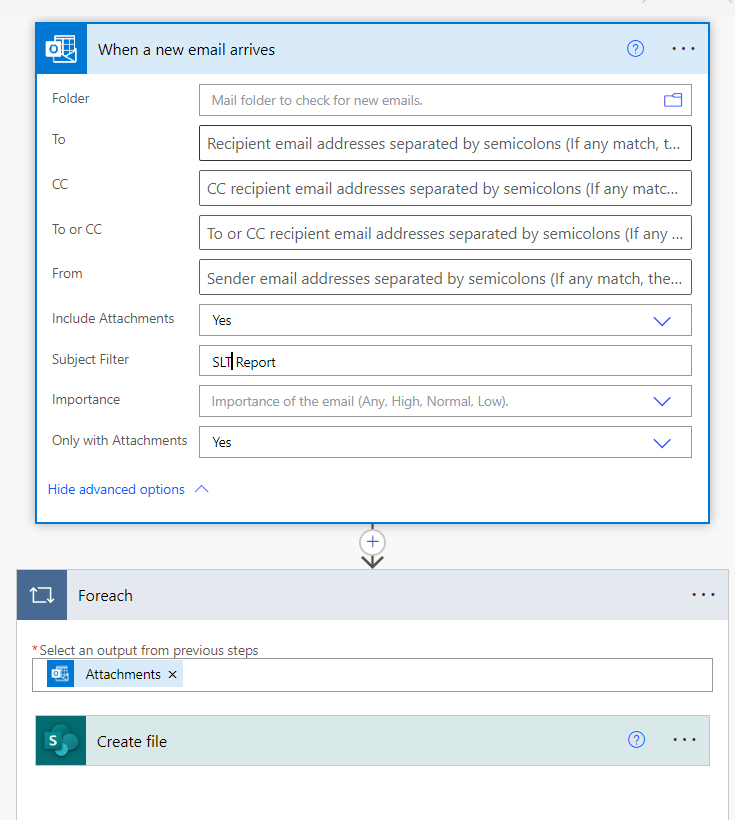Click the Outlook icon on email trigger card
This screenshot has height=820, width=735.
point(61,49)
